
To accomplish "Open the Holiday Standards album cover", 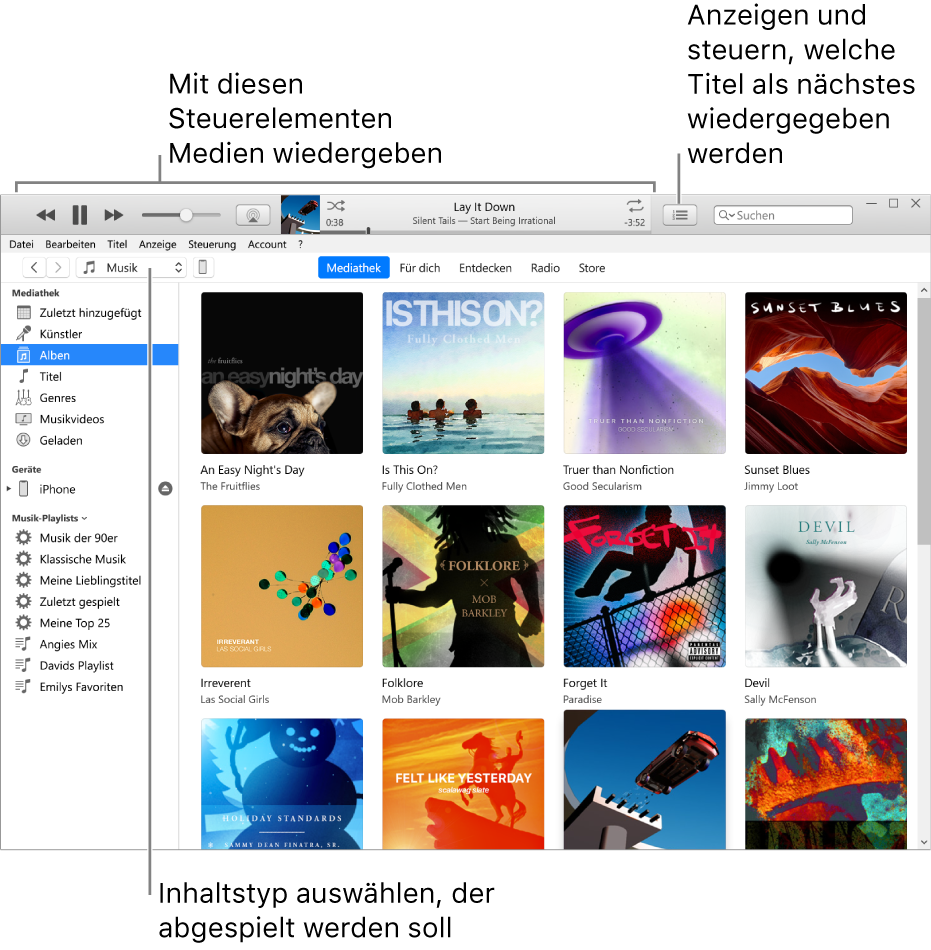I will [x=282, y=783].
